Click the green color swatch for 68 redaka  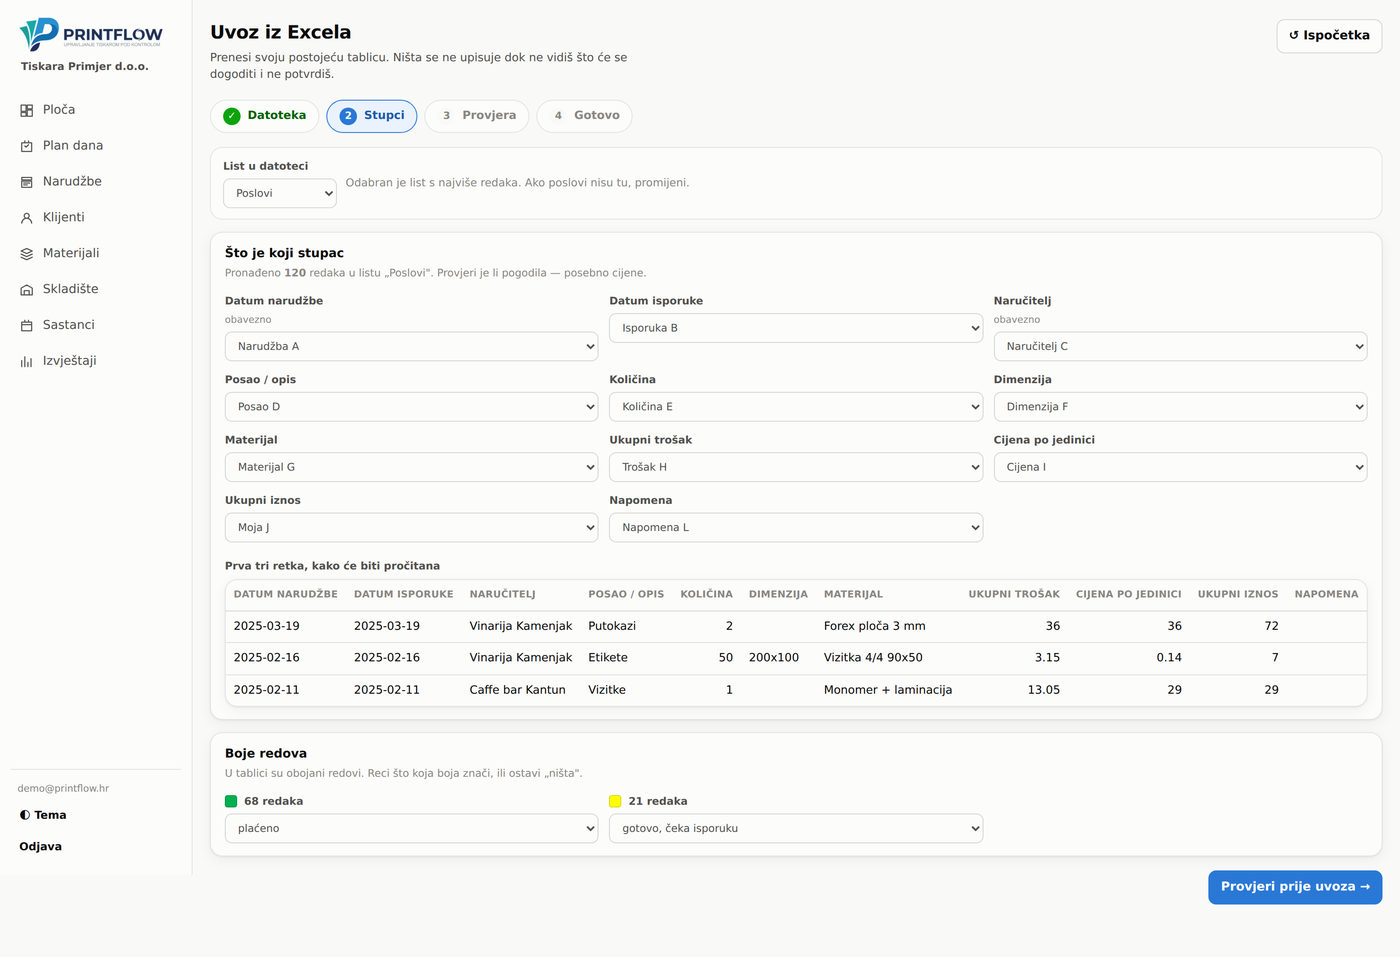231,801
